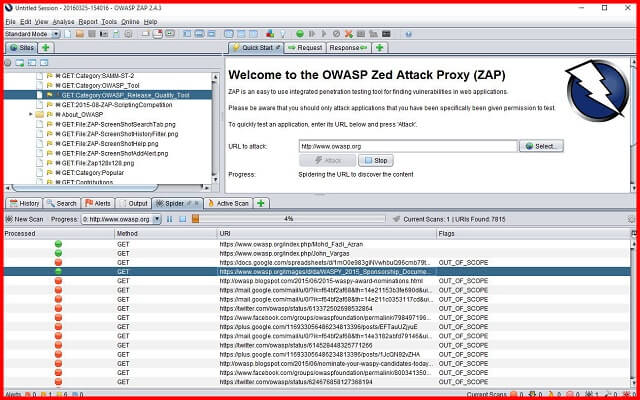This screenshot has height=400, width=640.
Task: Toggle break on all requests green circle
Action: (300, 34)
